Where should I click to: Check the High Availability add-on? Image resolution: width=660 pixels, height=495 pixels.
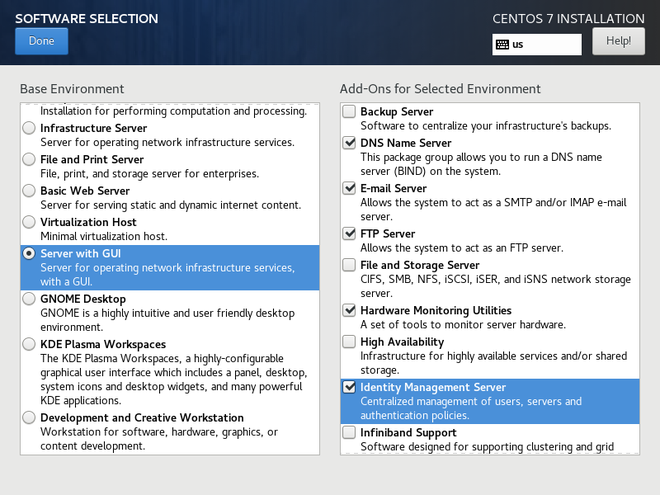(349, 342)
